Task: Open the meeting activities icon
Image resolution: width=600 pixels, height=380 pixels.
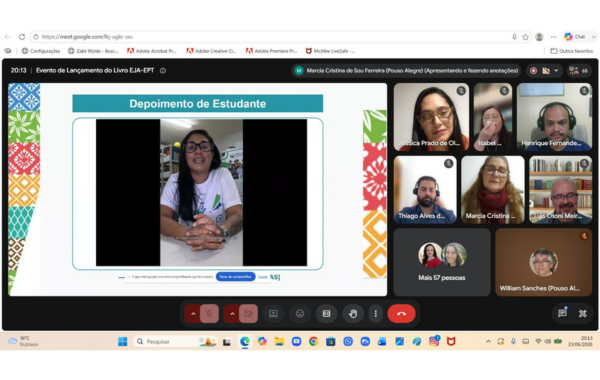Action: (x=582, y=313)
